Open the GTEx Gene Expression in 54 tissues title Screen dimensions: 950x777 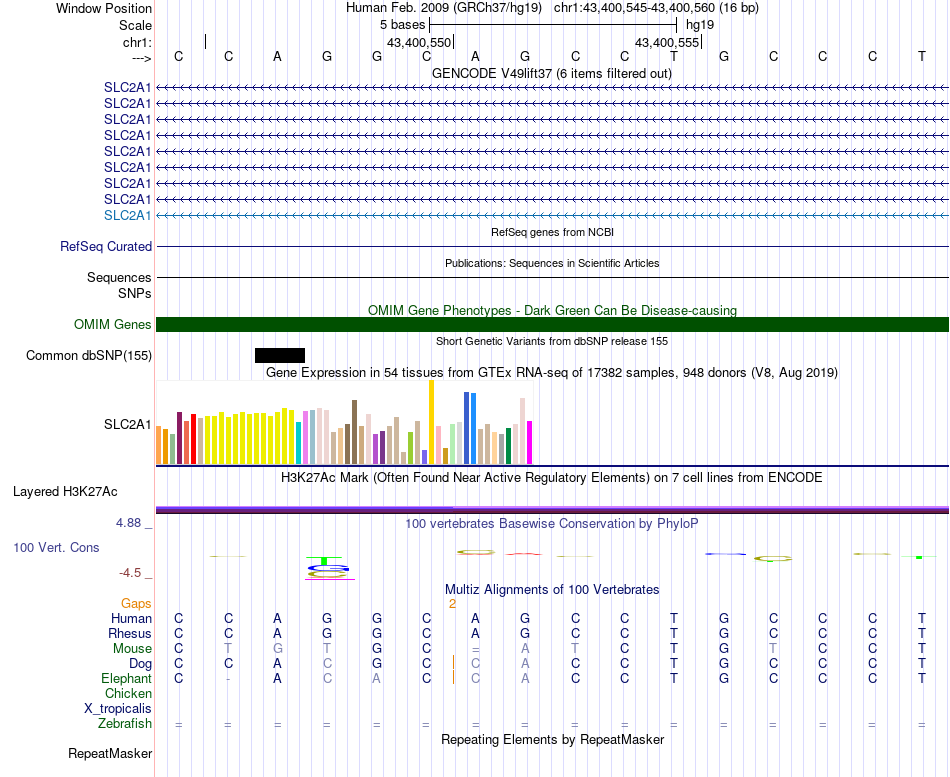(552, 372)
